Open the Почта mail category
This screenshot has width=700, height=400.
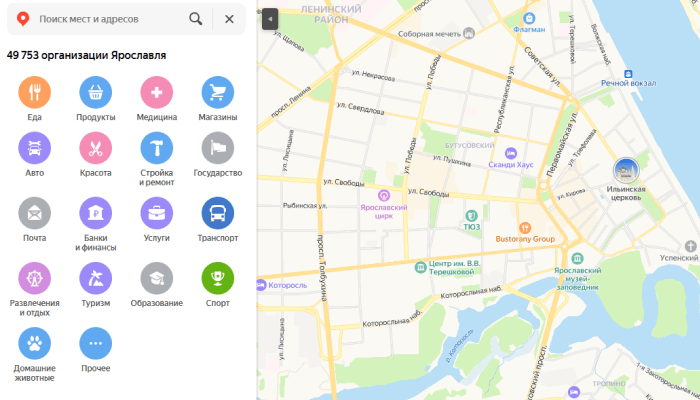(35, 214)
